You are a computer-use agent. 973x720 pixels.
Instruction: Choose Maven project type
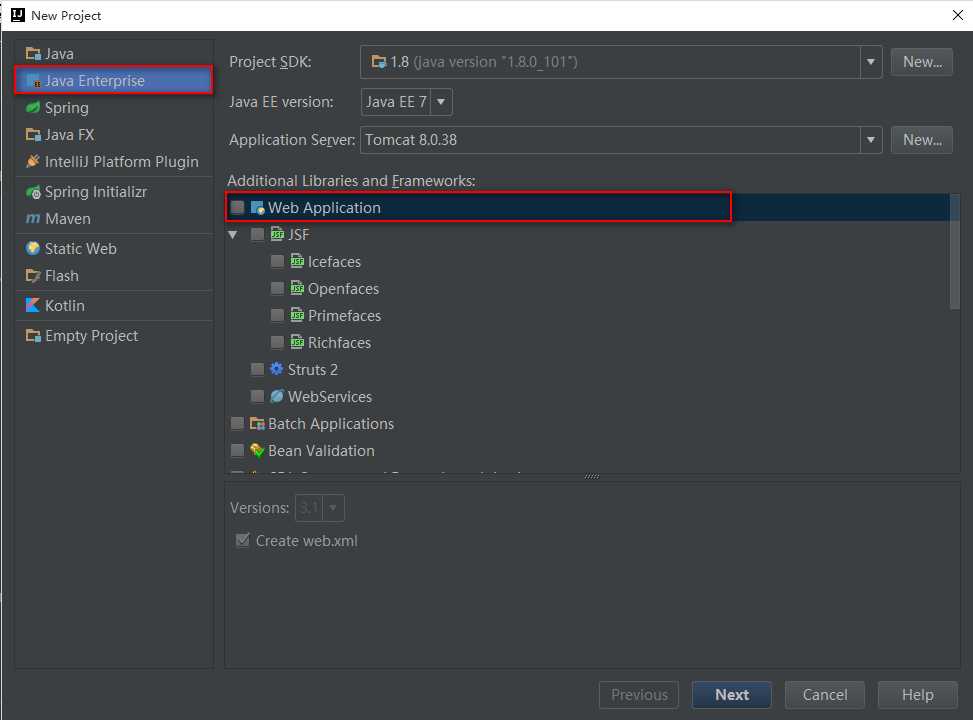coord(114,218)
